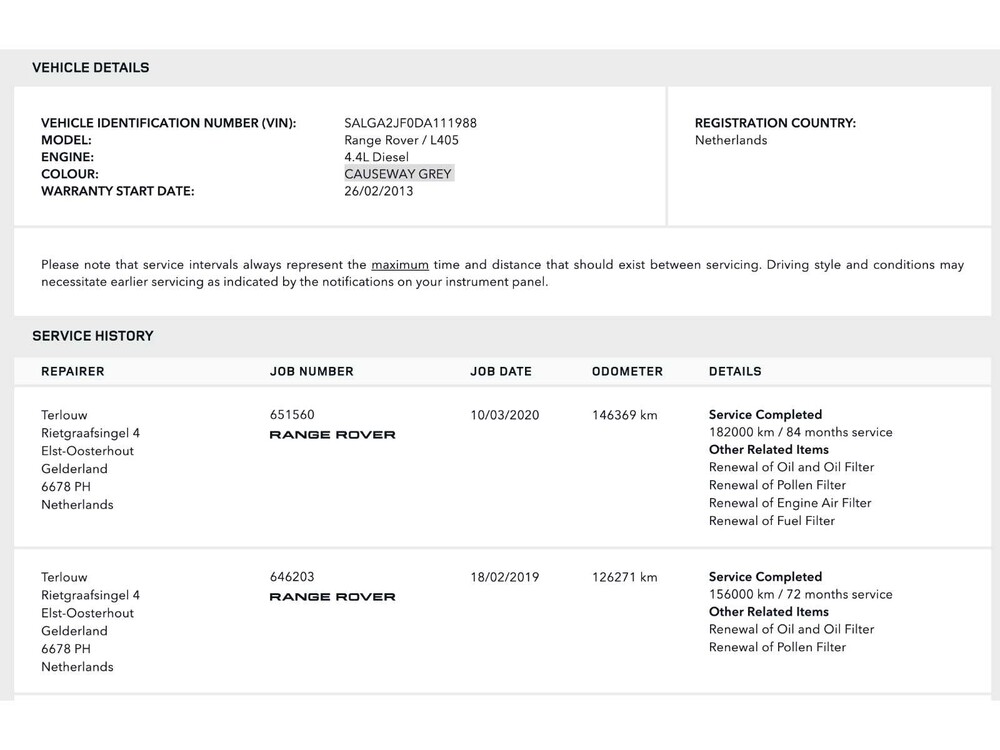Click the VIN number SALGA2JF0DA111988
Screen dimensions: 1000x750
410,123
